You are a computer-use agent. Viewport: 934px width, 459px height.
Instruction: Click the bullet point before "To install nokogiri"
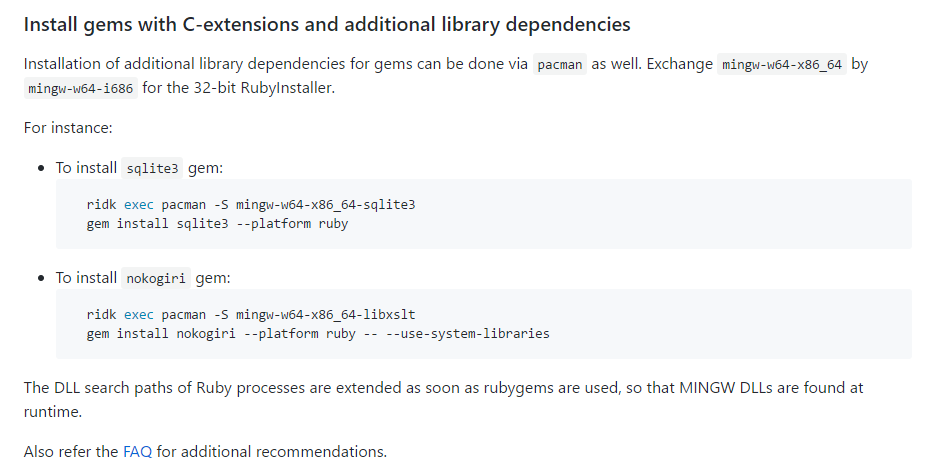pyautogui.click(x=42, y=278)
